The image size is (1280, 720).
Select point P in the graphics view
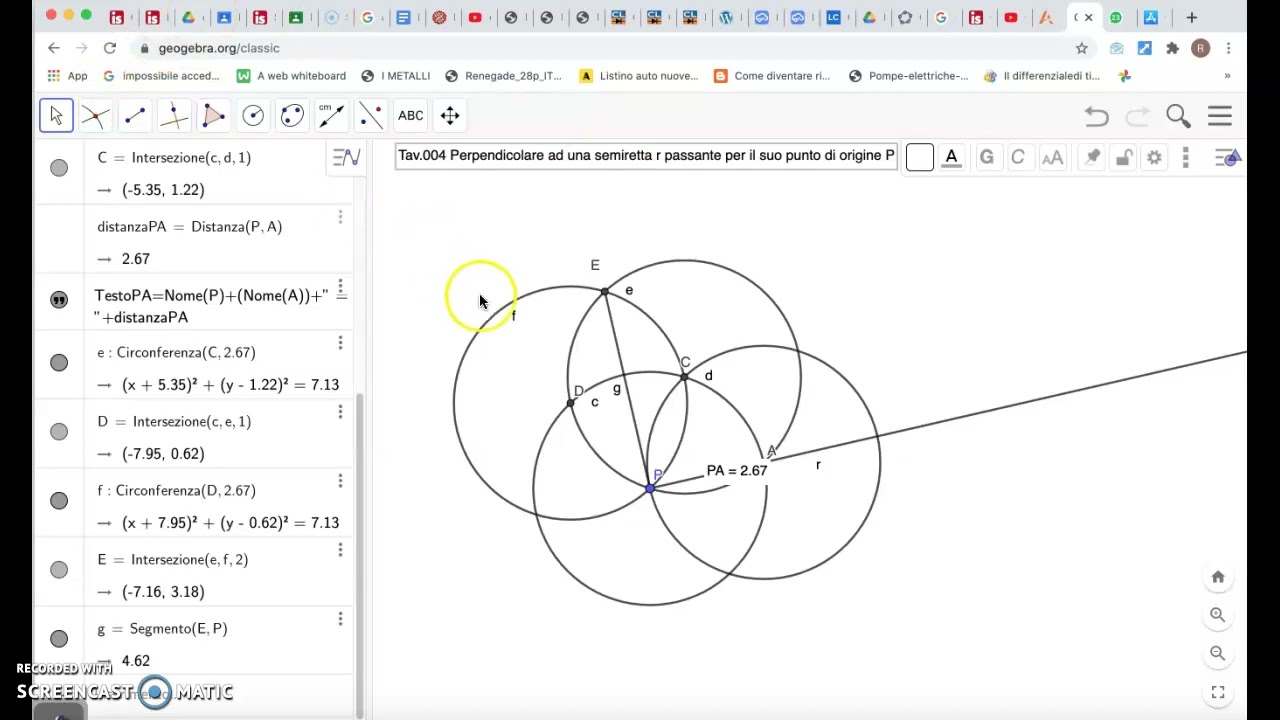650,488
